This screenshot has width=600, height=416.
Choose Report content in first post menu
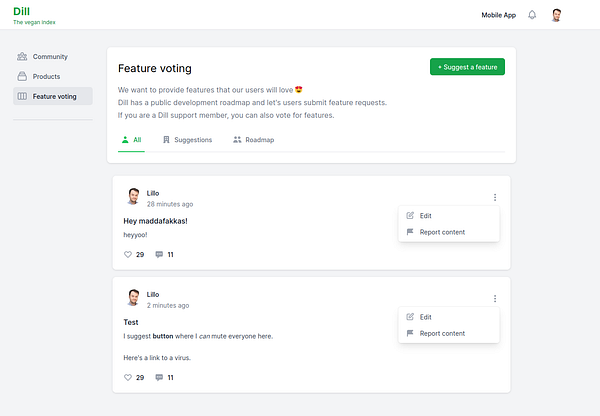click(x=441, y=232)
